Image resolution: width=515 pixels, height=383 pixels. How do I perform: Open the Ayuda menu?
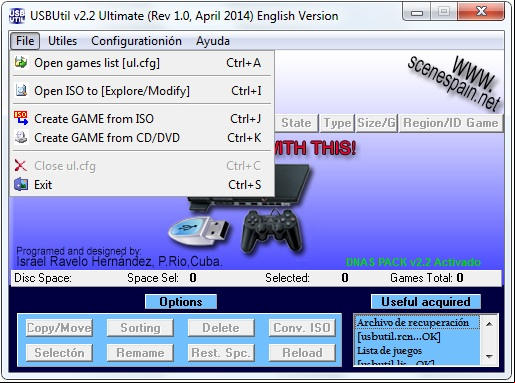tap(213, 41)
